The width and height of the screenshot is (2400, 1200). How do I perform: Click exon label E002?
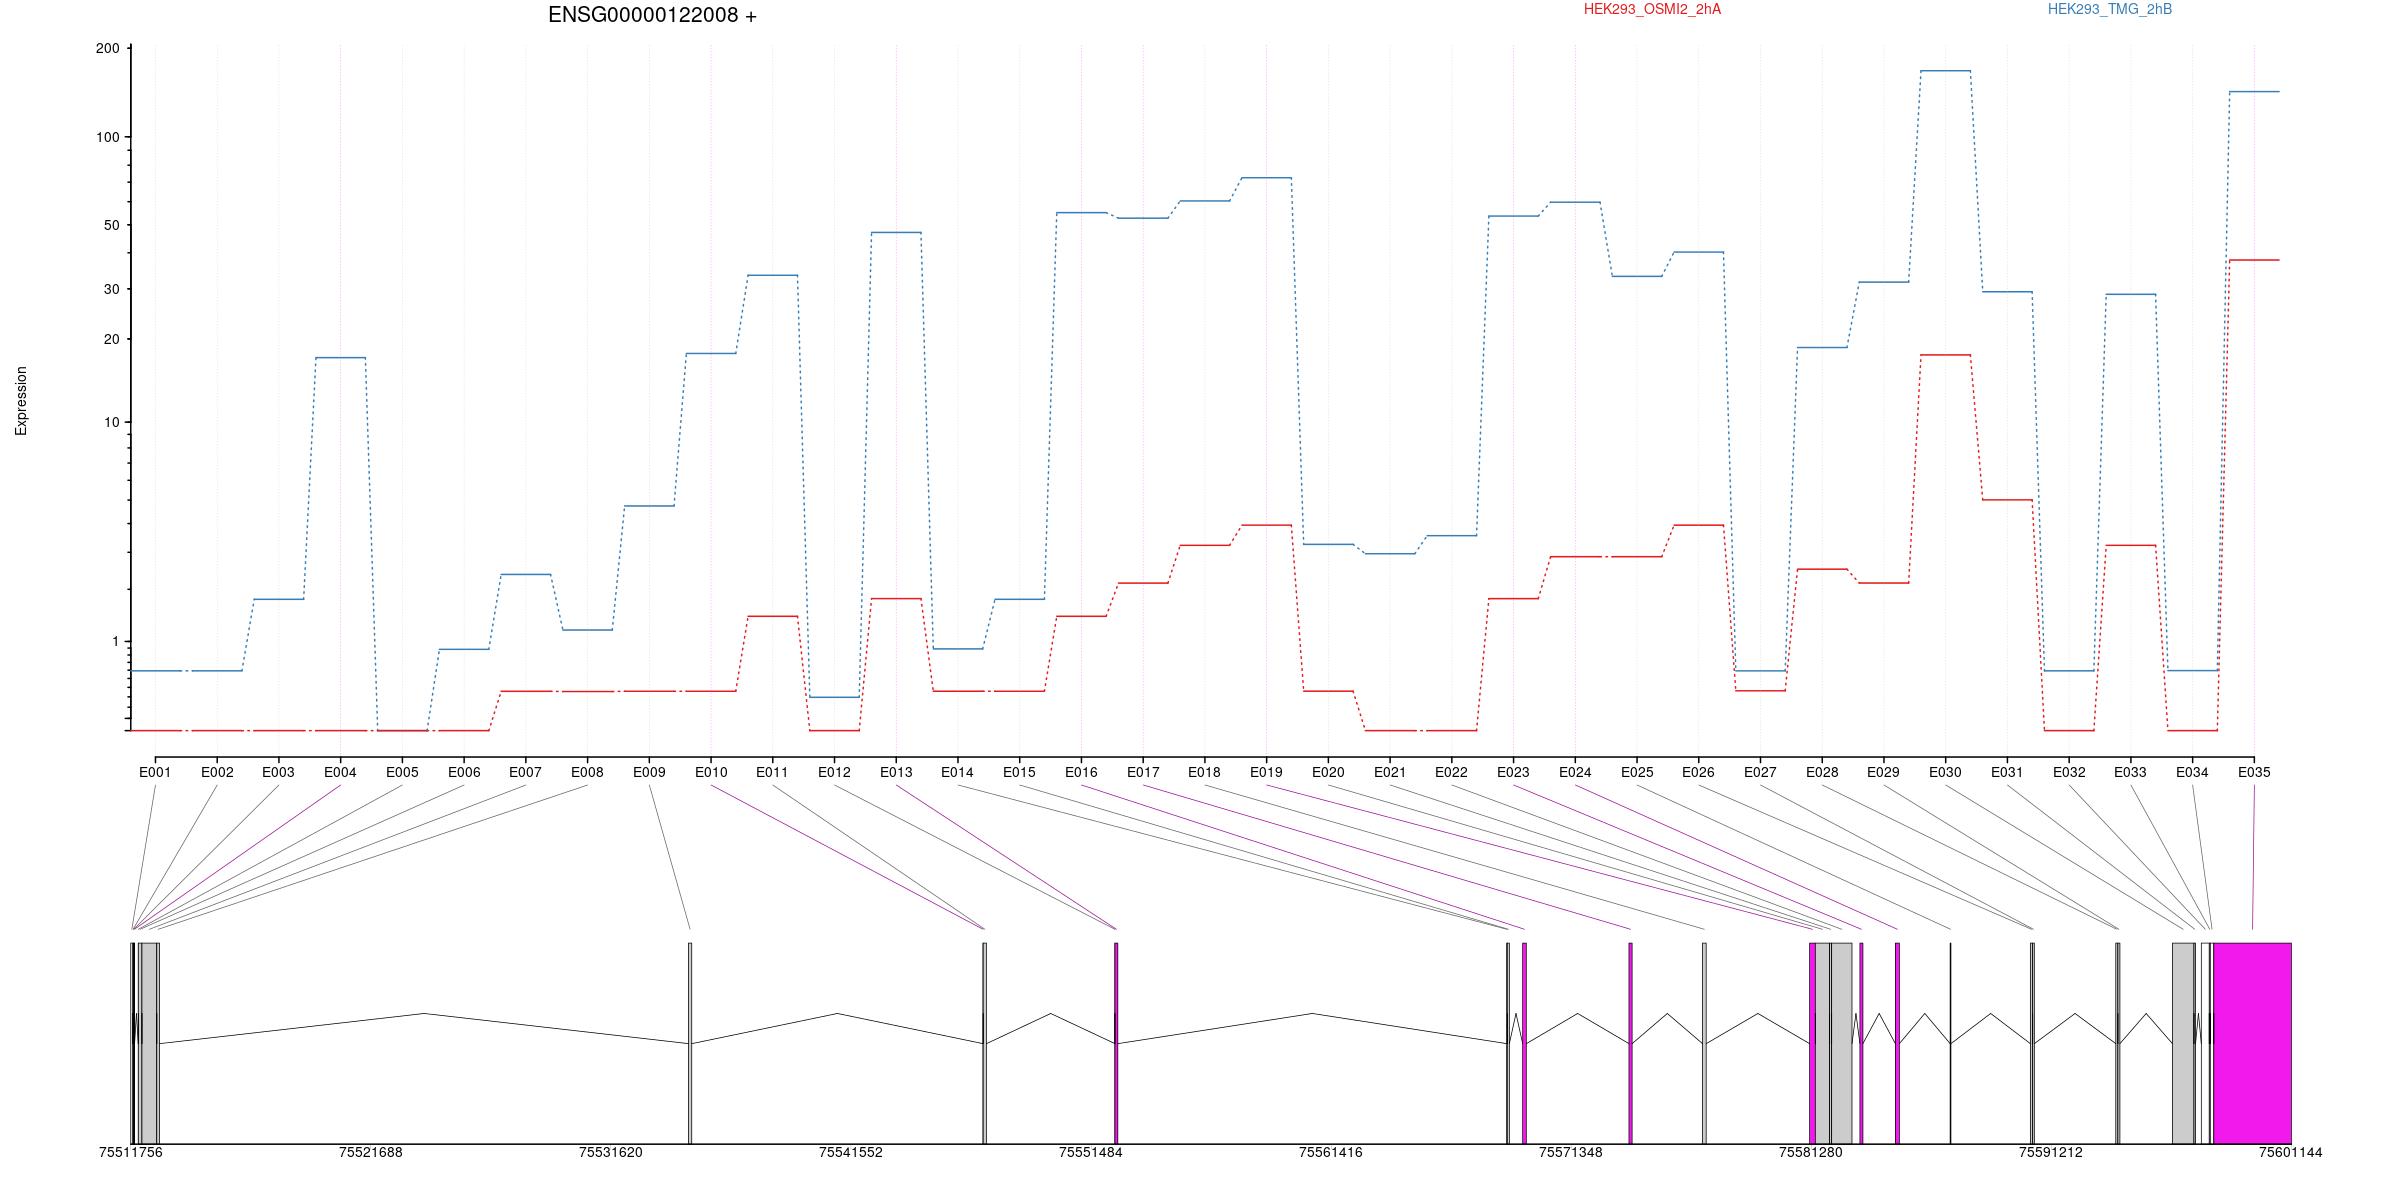pyautogui.click(x=217, y=772)
